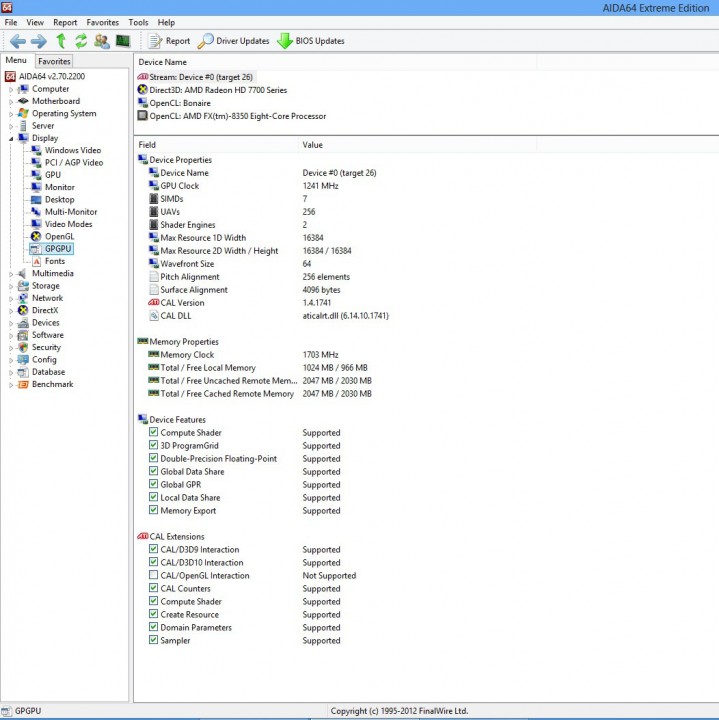Toggle Sampler checkbox
Image resolution: width=719 pixels, height=720 pixels.
pos(153,640)
